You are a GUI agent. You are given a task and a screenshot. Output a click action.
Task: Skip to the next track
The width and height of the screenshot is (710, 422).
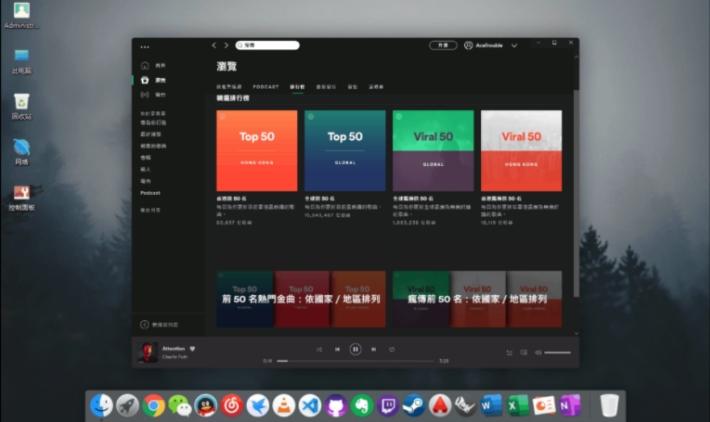pyautogui.click(x=374, y=350)
